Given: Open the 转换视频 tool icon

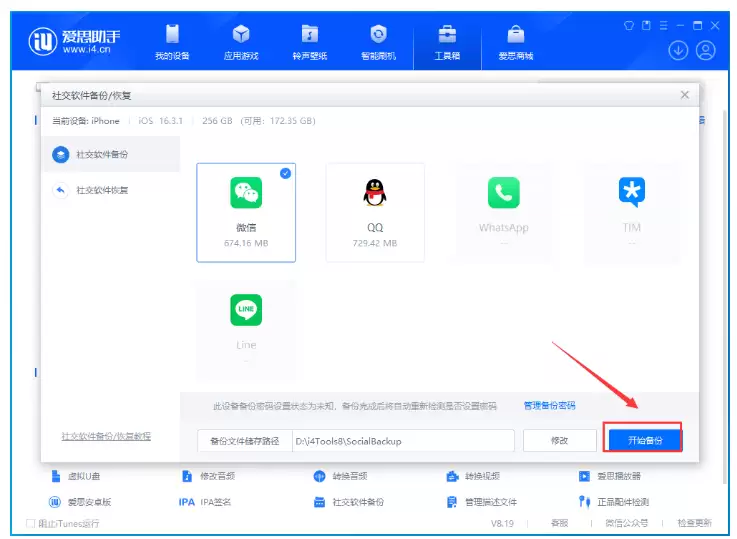Looking at the screenshot, I should (x=452, y=476).
